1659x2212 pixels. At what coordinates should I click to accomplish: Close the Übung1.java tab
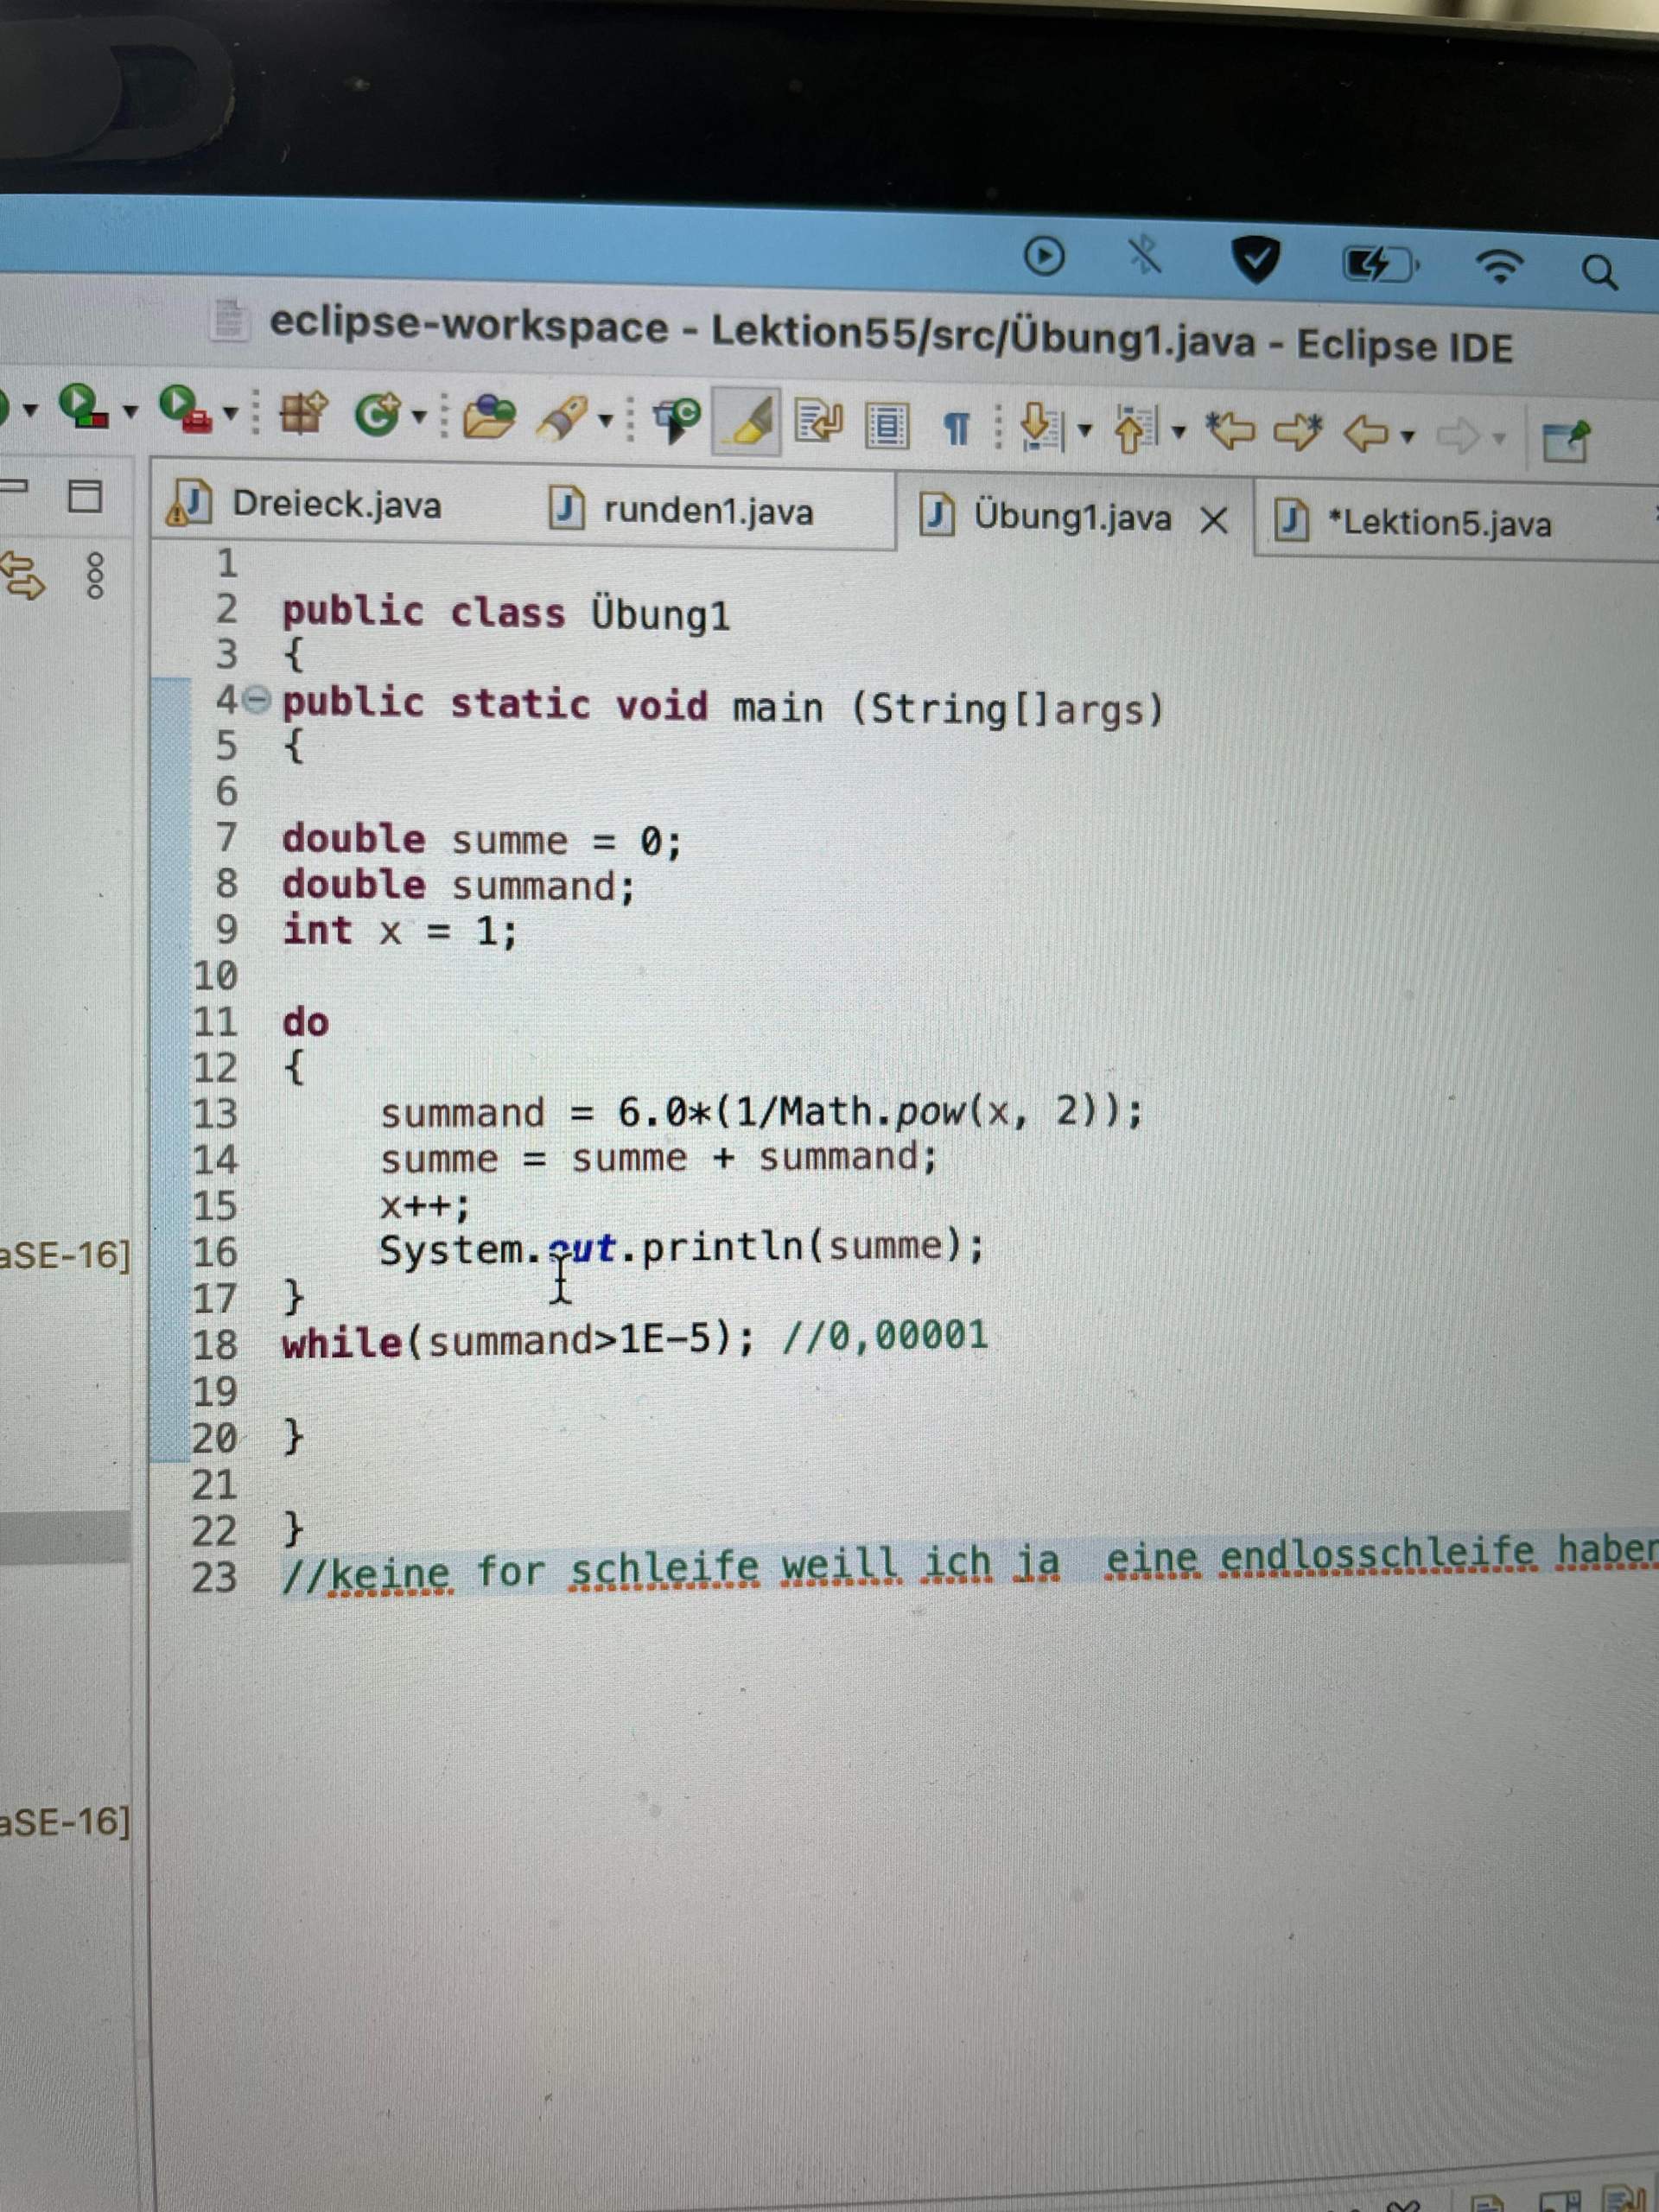1214,520
